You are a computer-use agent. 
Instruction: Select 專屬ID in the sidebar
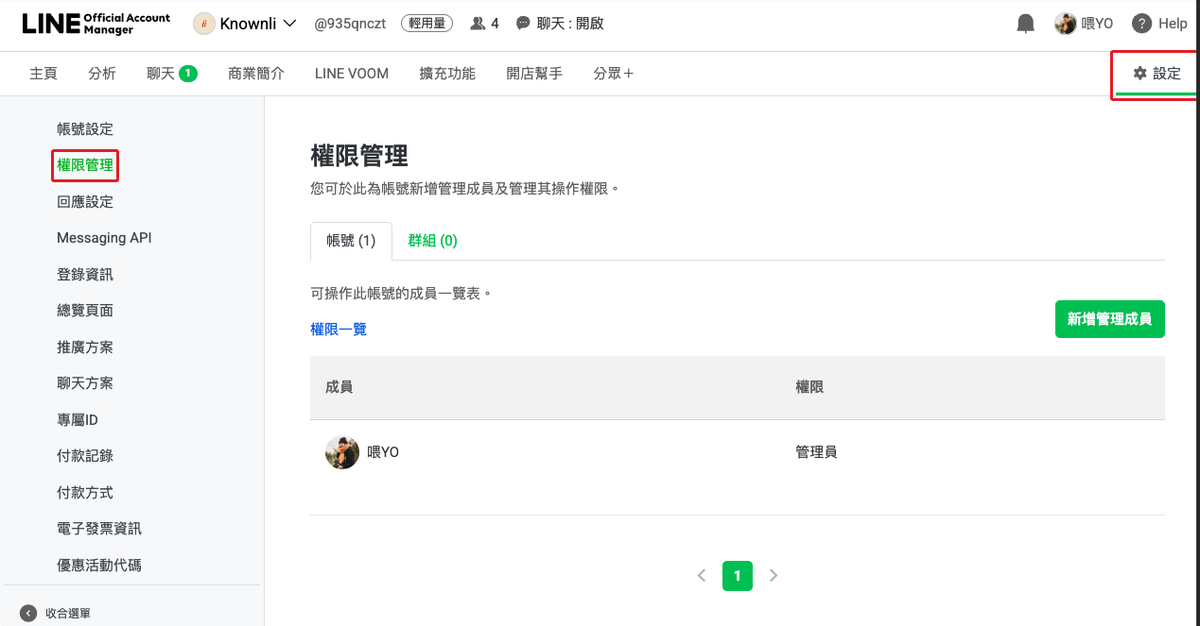pos(77,420)
